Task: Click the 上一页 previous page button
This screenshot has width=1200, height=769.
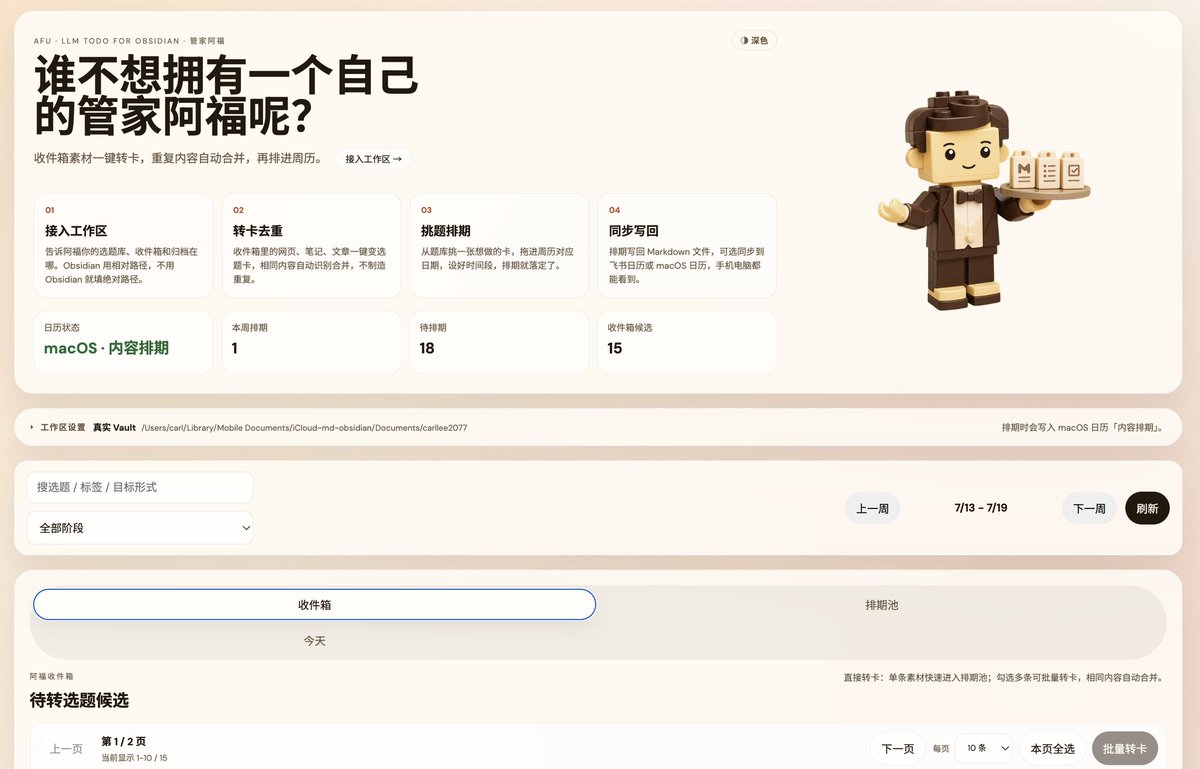Action: 66,749
